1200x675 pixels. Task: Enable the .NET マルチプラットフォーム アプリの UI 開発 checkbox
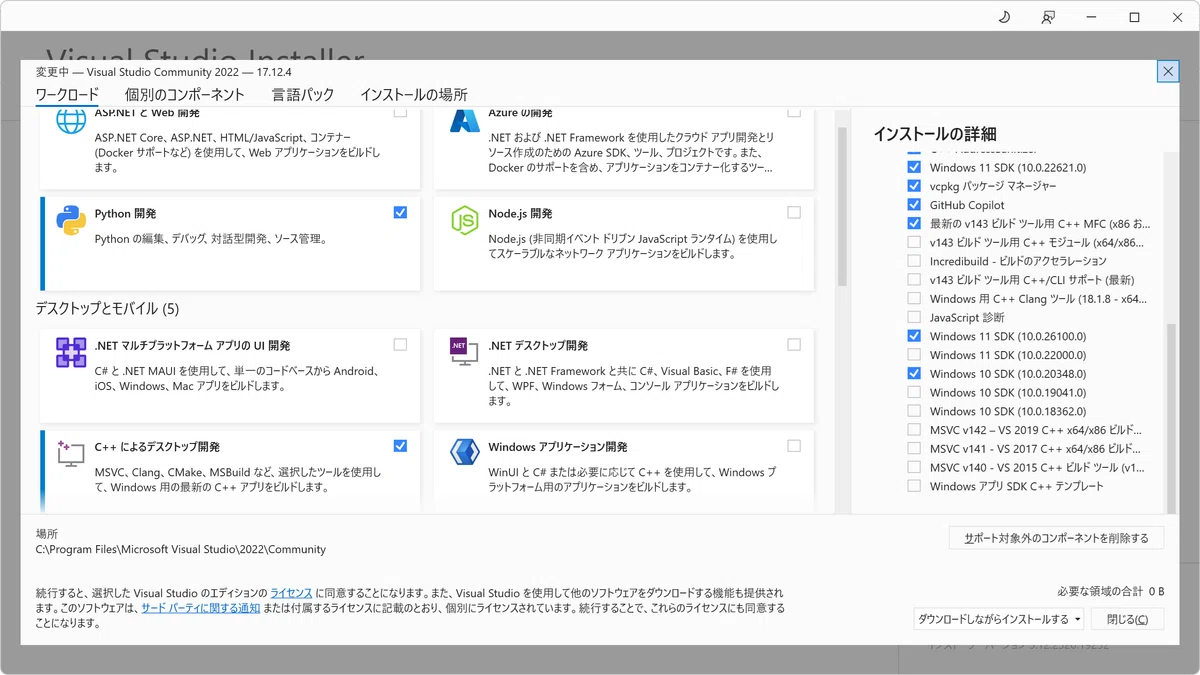400,344
